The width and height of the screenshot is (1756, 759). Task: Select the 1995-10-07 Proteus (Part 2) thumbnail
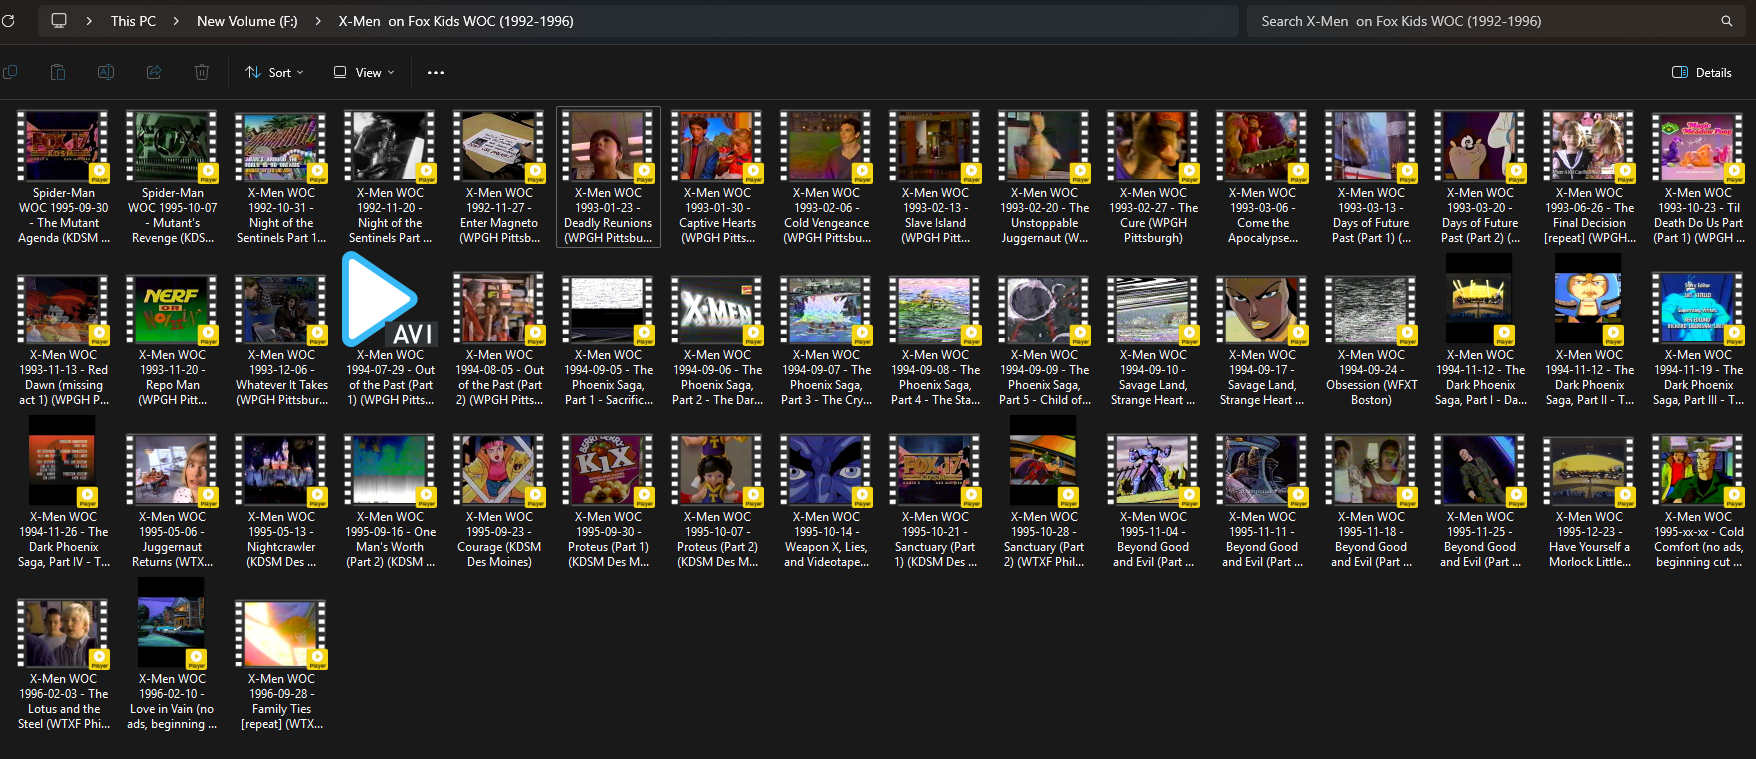(717, 470)
